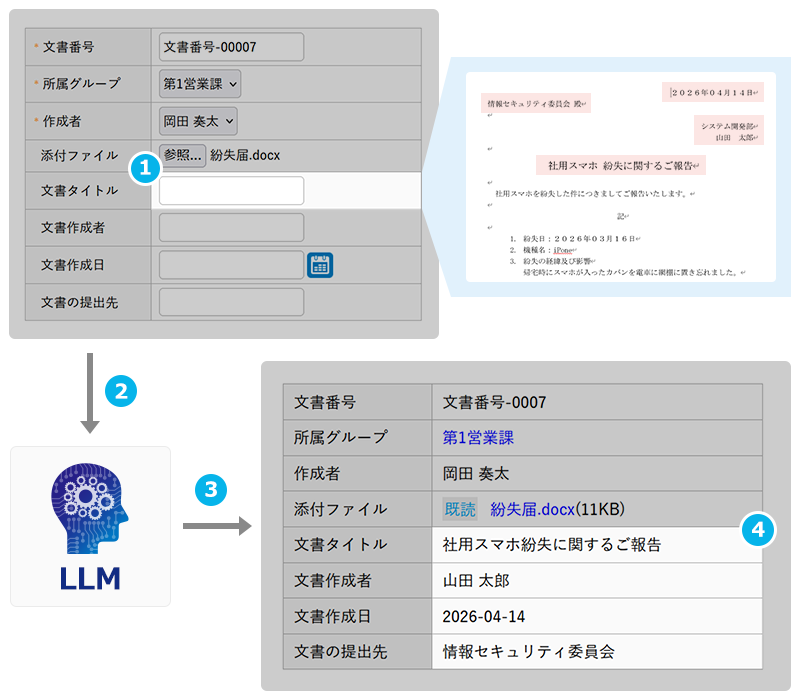800x700 pixels.
Task: Click the document preview thumbnail
Action: (621, 177)
